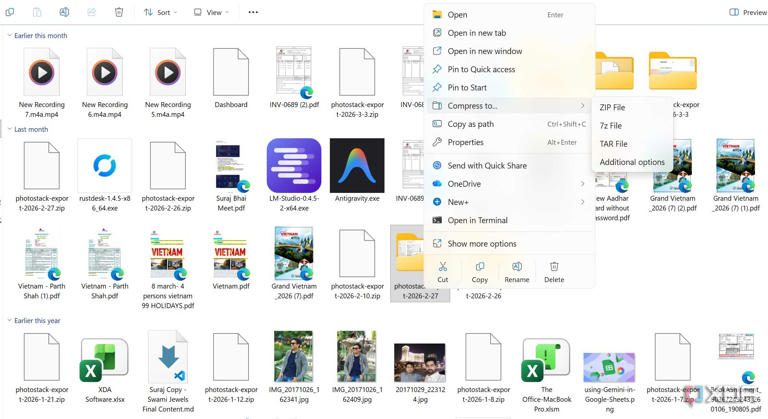
Task: Select Antigravity.exe icon
Action: (357, 166)
